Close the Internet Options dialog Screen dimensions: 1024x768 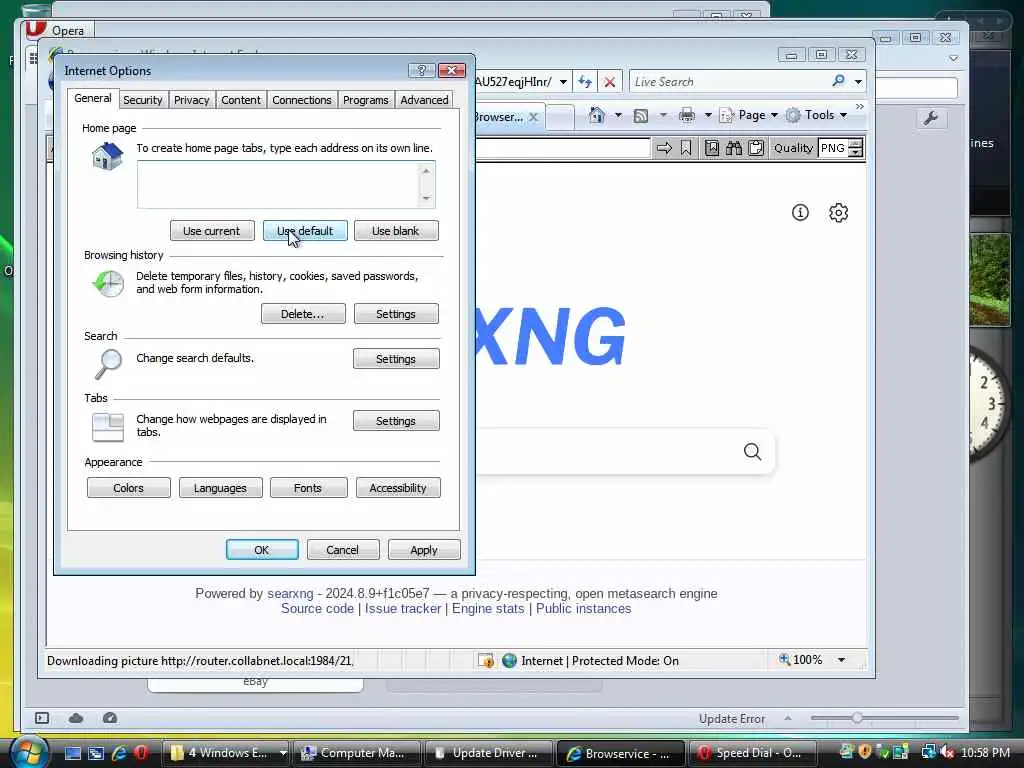pyautogui.click(x=451, y=70)
